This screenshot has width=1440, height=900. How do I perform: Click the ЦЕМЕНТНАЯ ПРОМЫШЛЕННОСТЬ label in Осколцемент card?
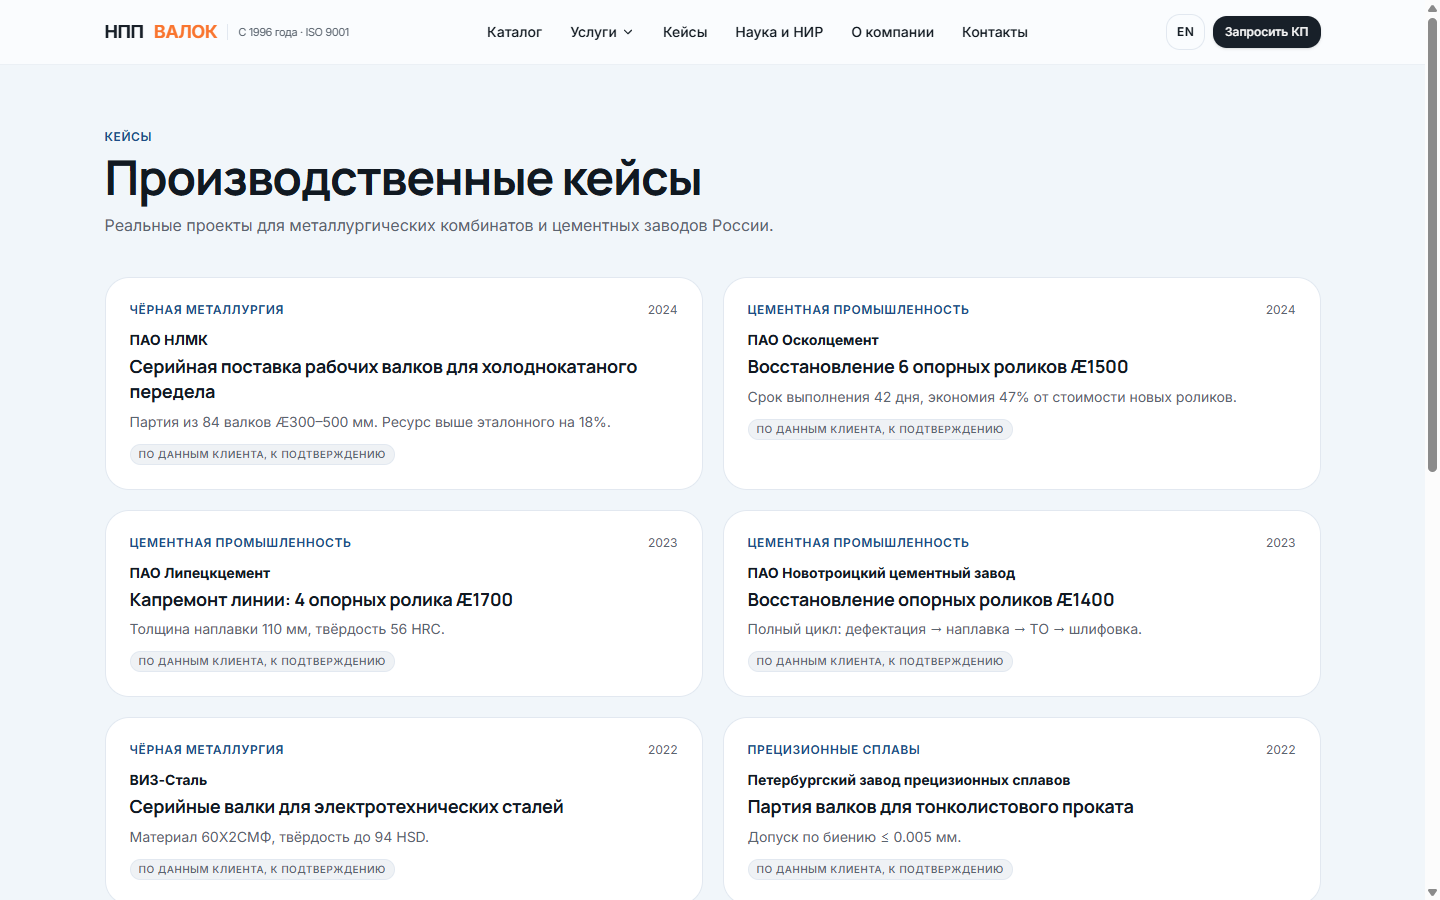coord(858,310)
